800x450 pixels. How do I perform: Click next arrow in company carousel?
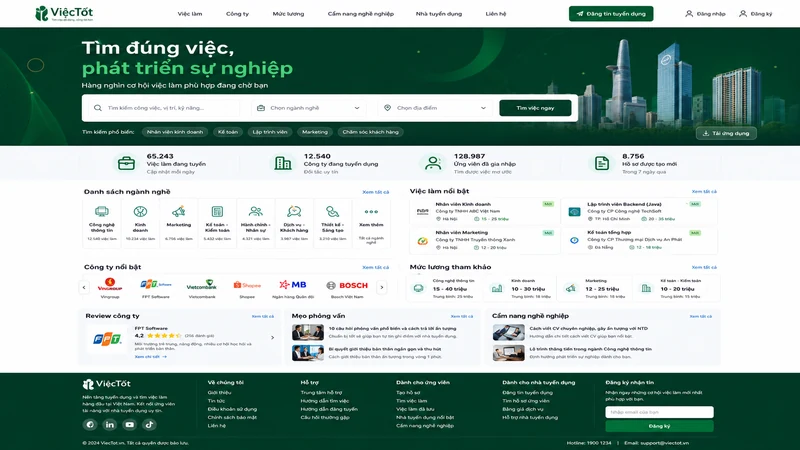[382, 287]
